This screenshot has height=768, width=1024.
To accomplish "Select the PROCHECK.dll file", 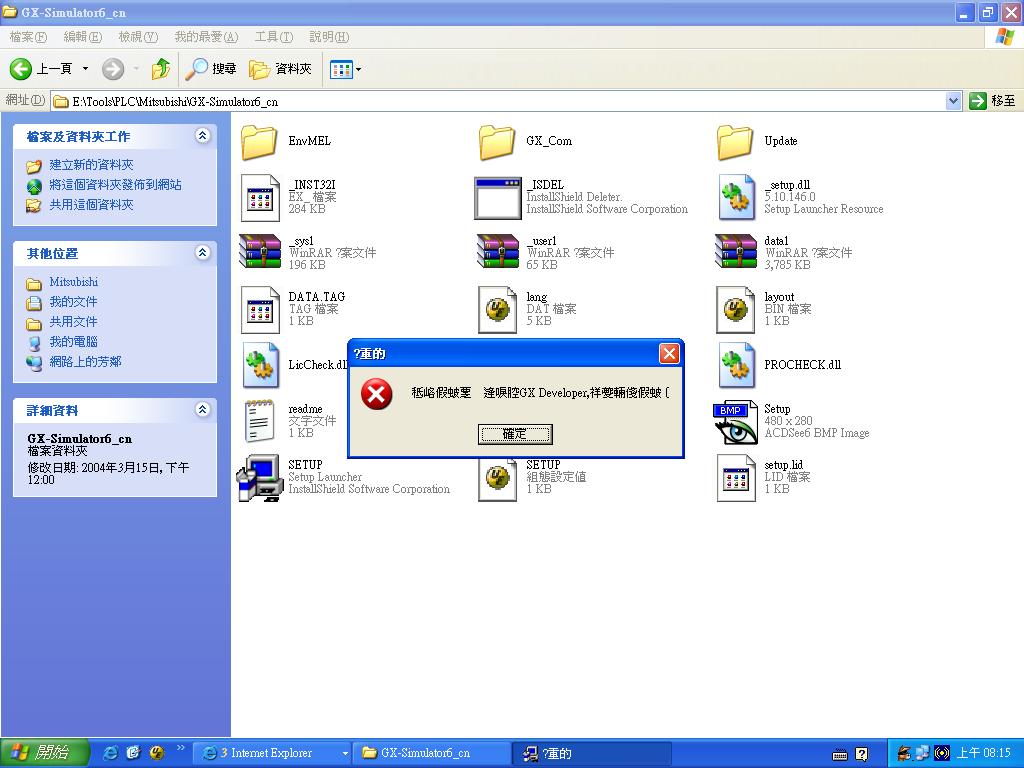I will pyautogui.click(x=736, y=365).
